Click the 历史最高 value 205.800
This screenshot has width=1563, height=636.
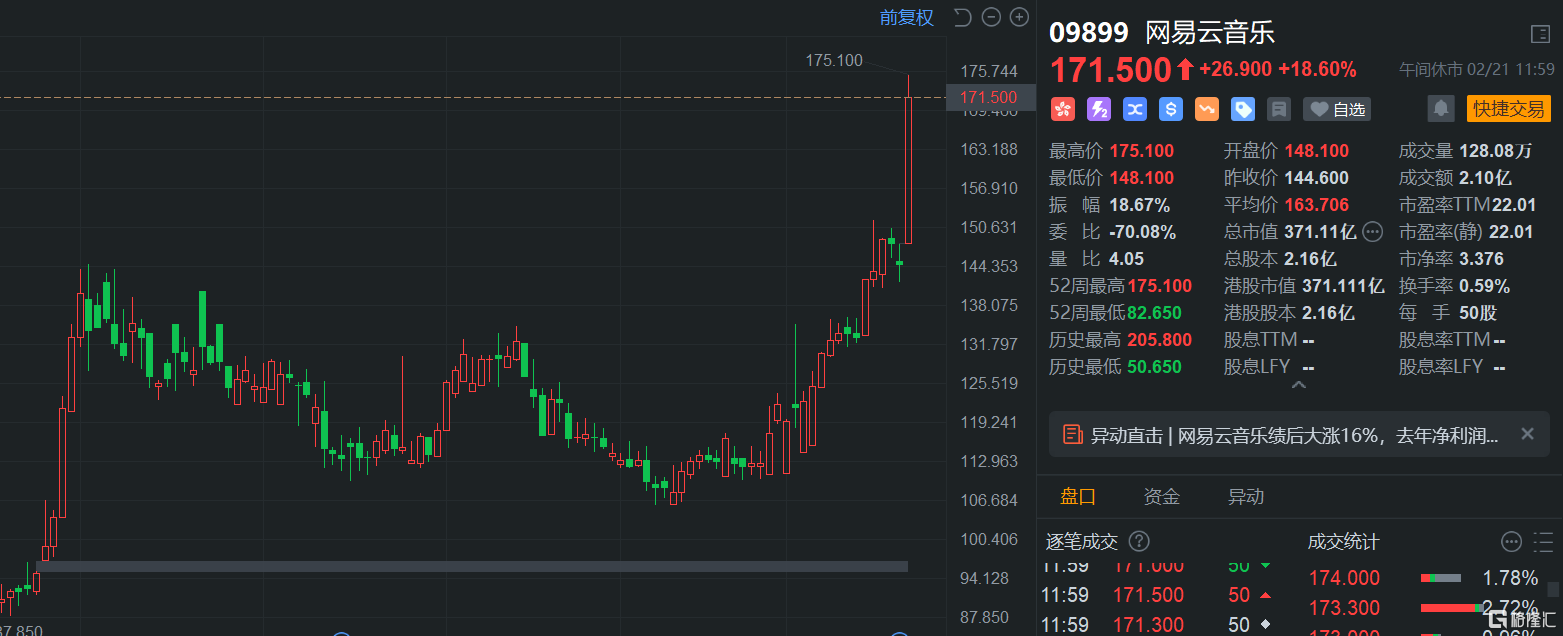click(x=1159, y=340)
